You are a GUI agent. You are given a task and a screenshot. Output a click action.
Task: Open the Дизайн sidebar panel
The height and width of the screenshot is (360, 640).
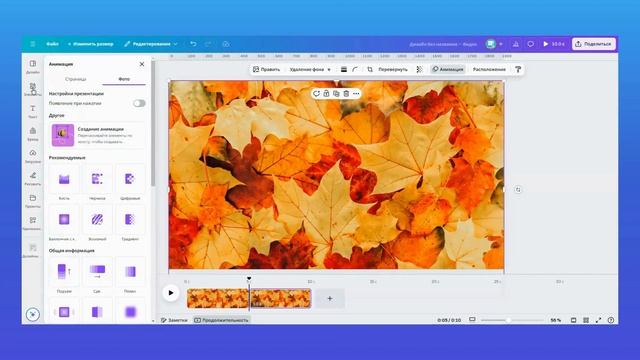[x=33, y=67]
